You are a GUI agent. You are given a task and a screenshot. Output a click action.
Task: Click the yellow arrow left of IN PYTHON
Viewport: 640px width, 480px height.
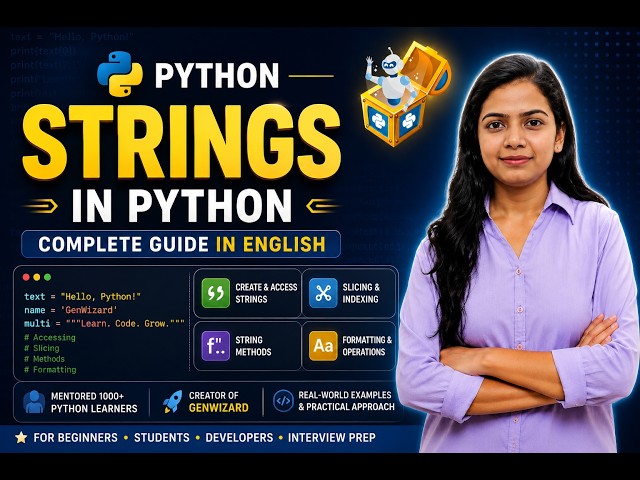tap(41, 206)
